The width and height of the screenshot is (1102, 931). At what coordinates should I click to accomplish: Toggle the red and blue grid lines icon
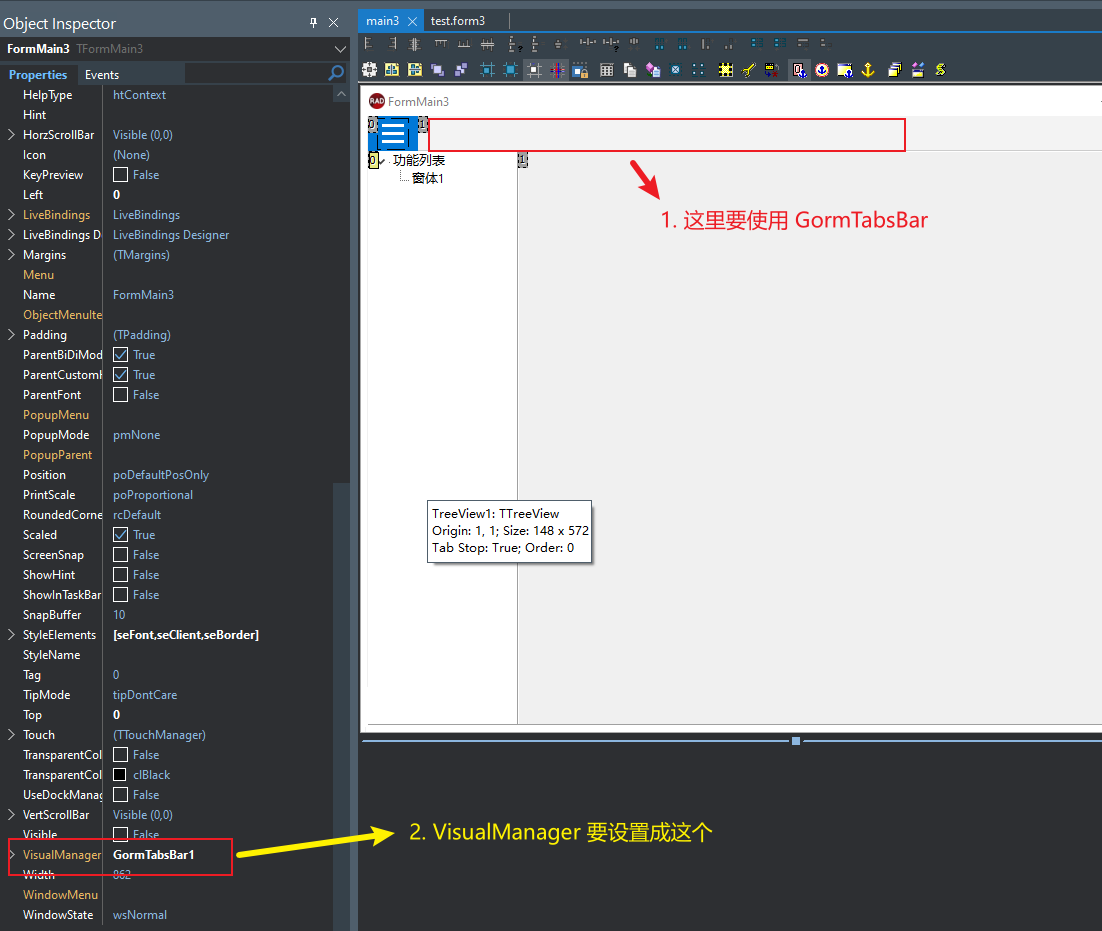coord(557,70)
